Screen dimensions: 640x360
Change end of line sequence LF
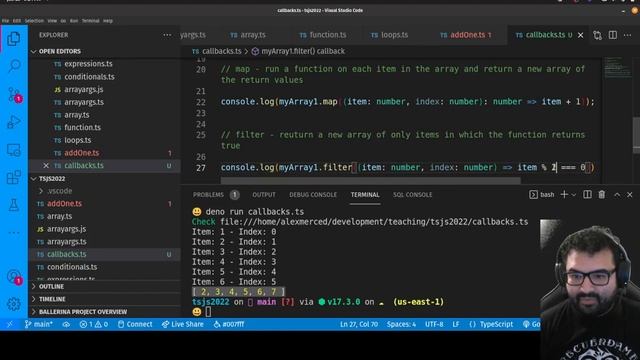tap(456, 324)
